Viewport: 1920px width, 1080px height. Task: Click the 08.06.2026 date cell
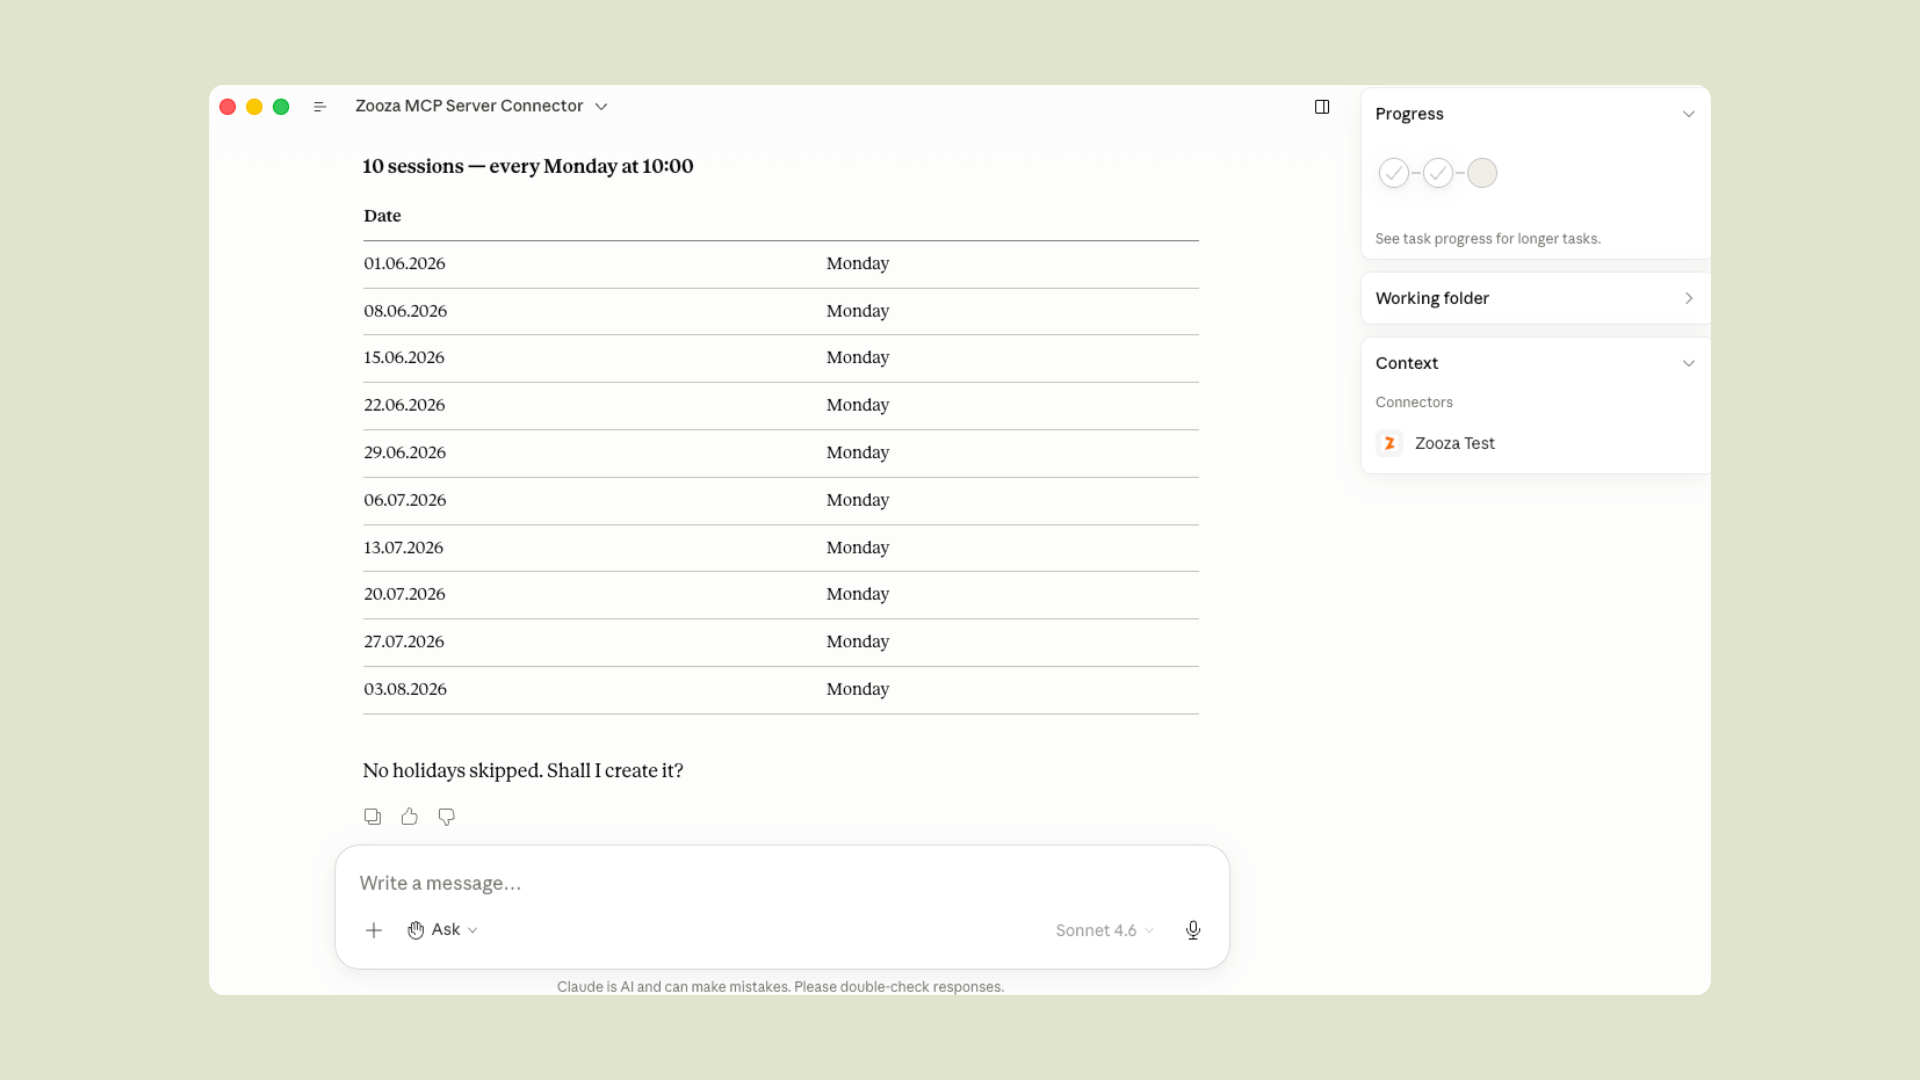click(405, 311)
